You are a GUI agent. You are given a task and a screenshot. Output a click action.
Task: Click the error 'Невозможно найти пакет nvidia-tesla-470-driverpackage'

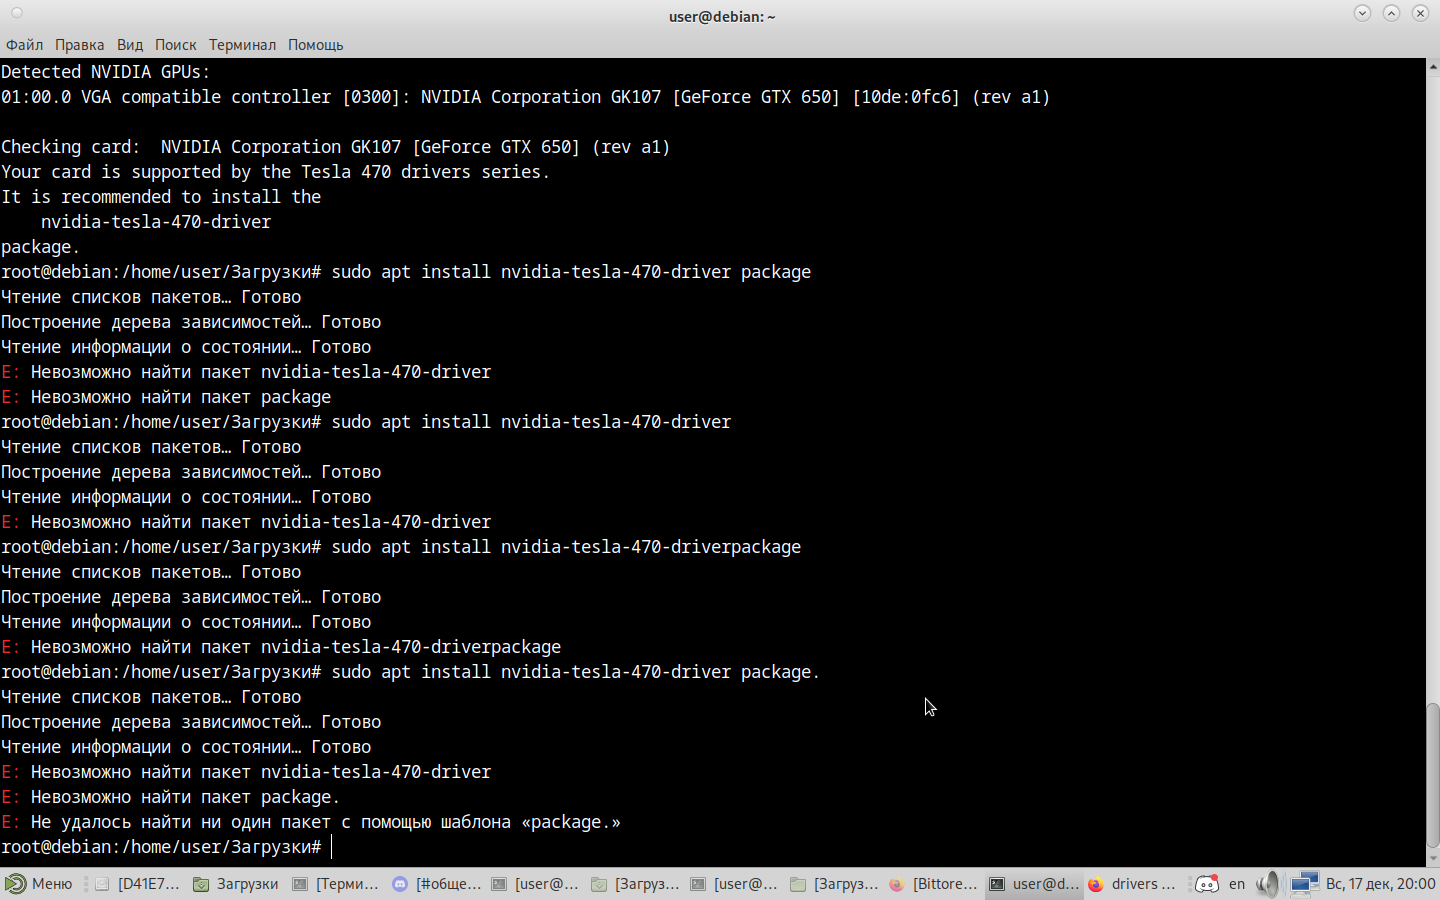coord(281,647)
